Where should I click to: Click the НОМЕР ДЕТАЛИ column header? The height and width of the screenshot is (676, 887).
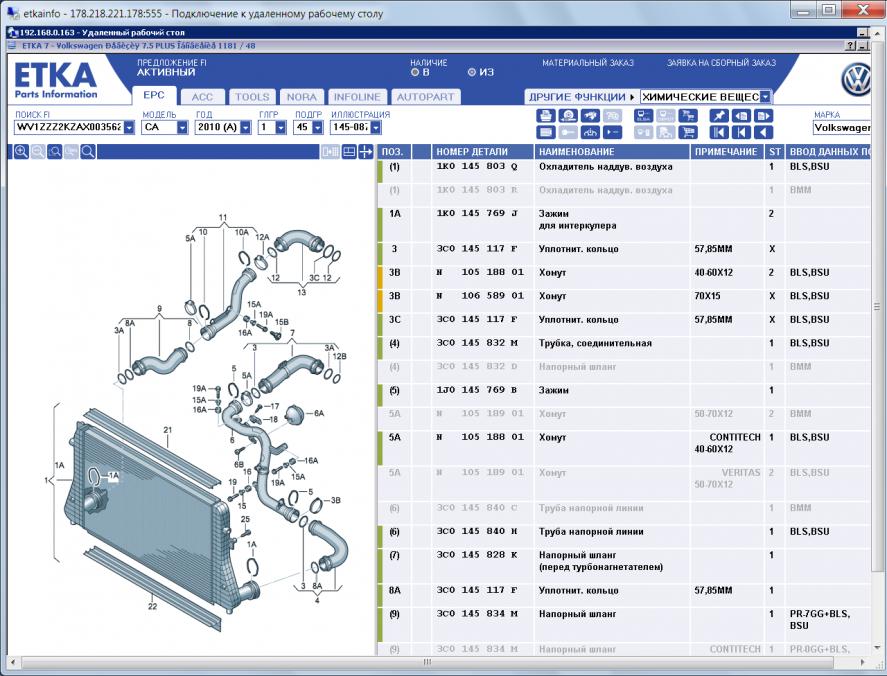tap(483, 152)
